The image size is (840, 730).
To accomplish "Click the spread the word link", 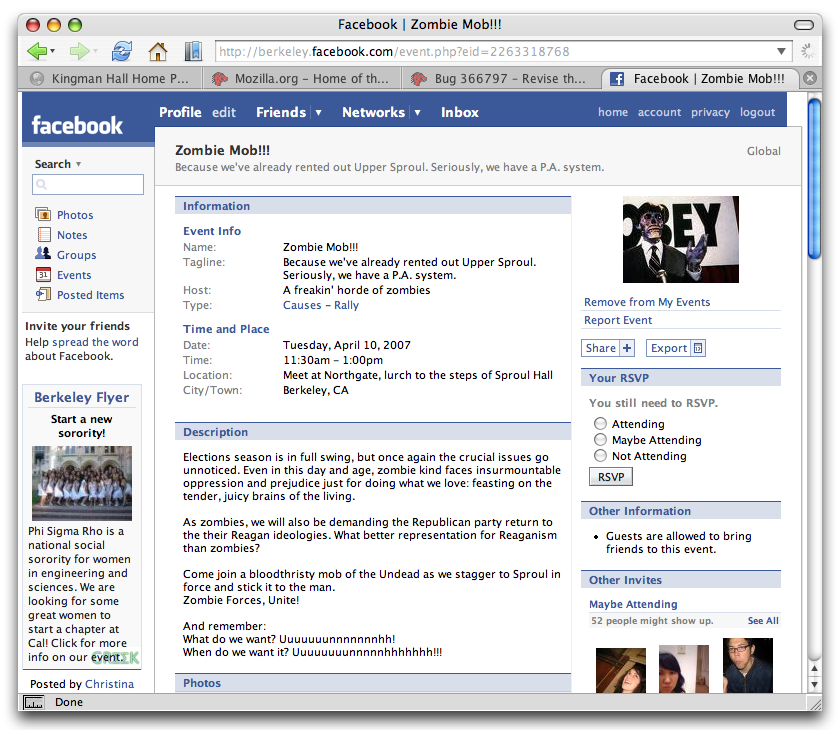I will click(95, 342).
